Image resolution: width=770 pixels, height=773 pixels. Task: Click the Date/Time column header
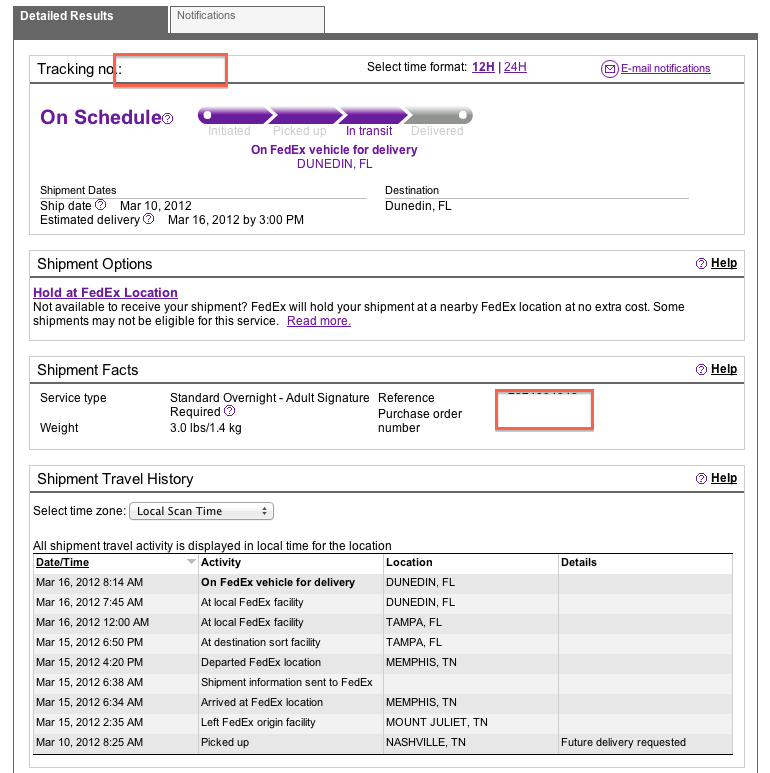tap(63, 562)
